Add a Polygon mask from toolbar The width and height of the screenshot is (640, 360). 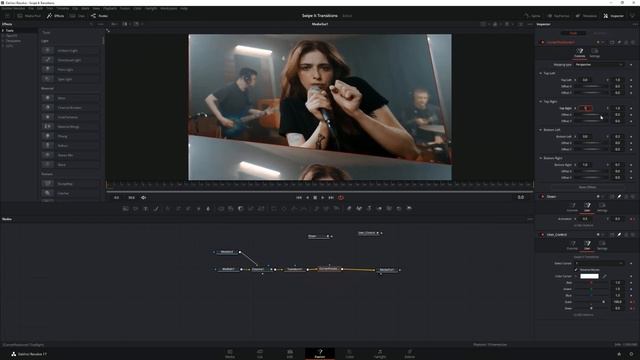(x=294, y=209)
